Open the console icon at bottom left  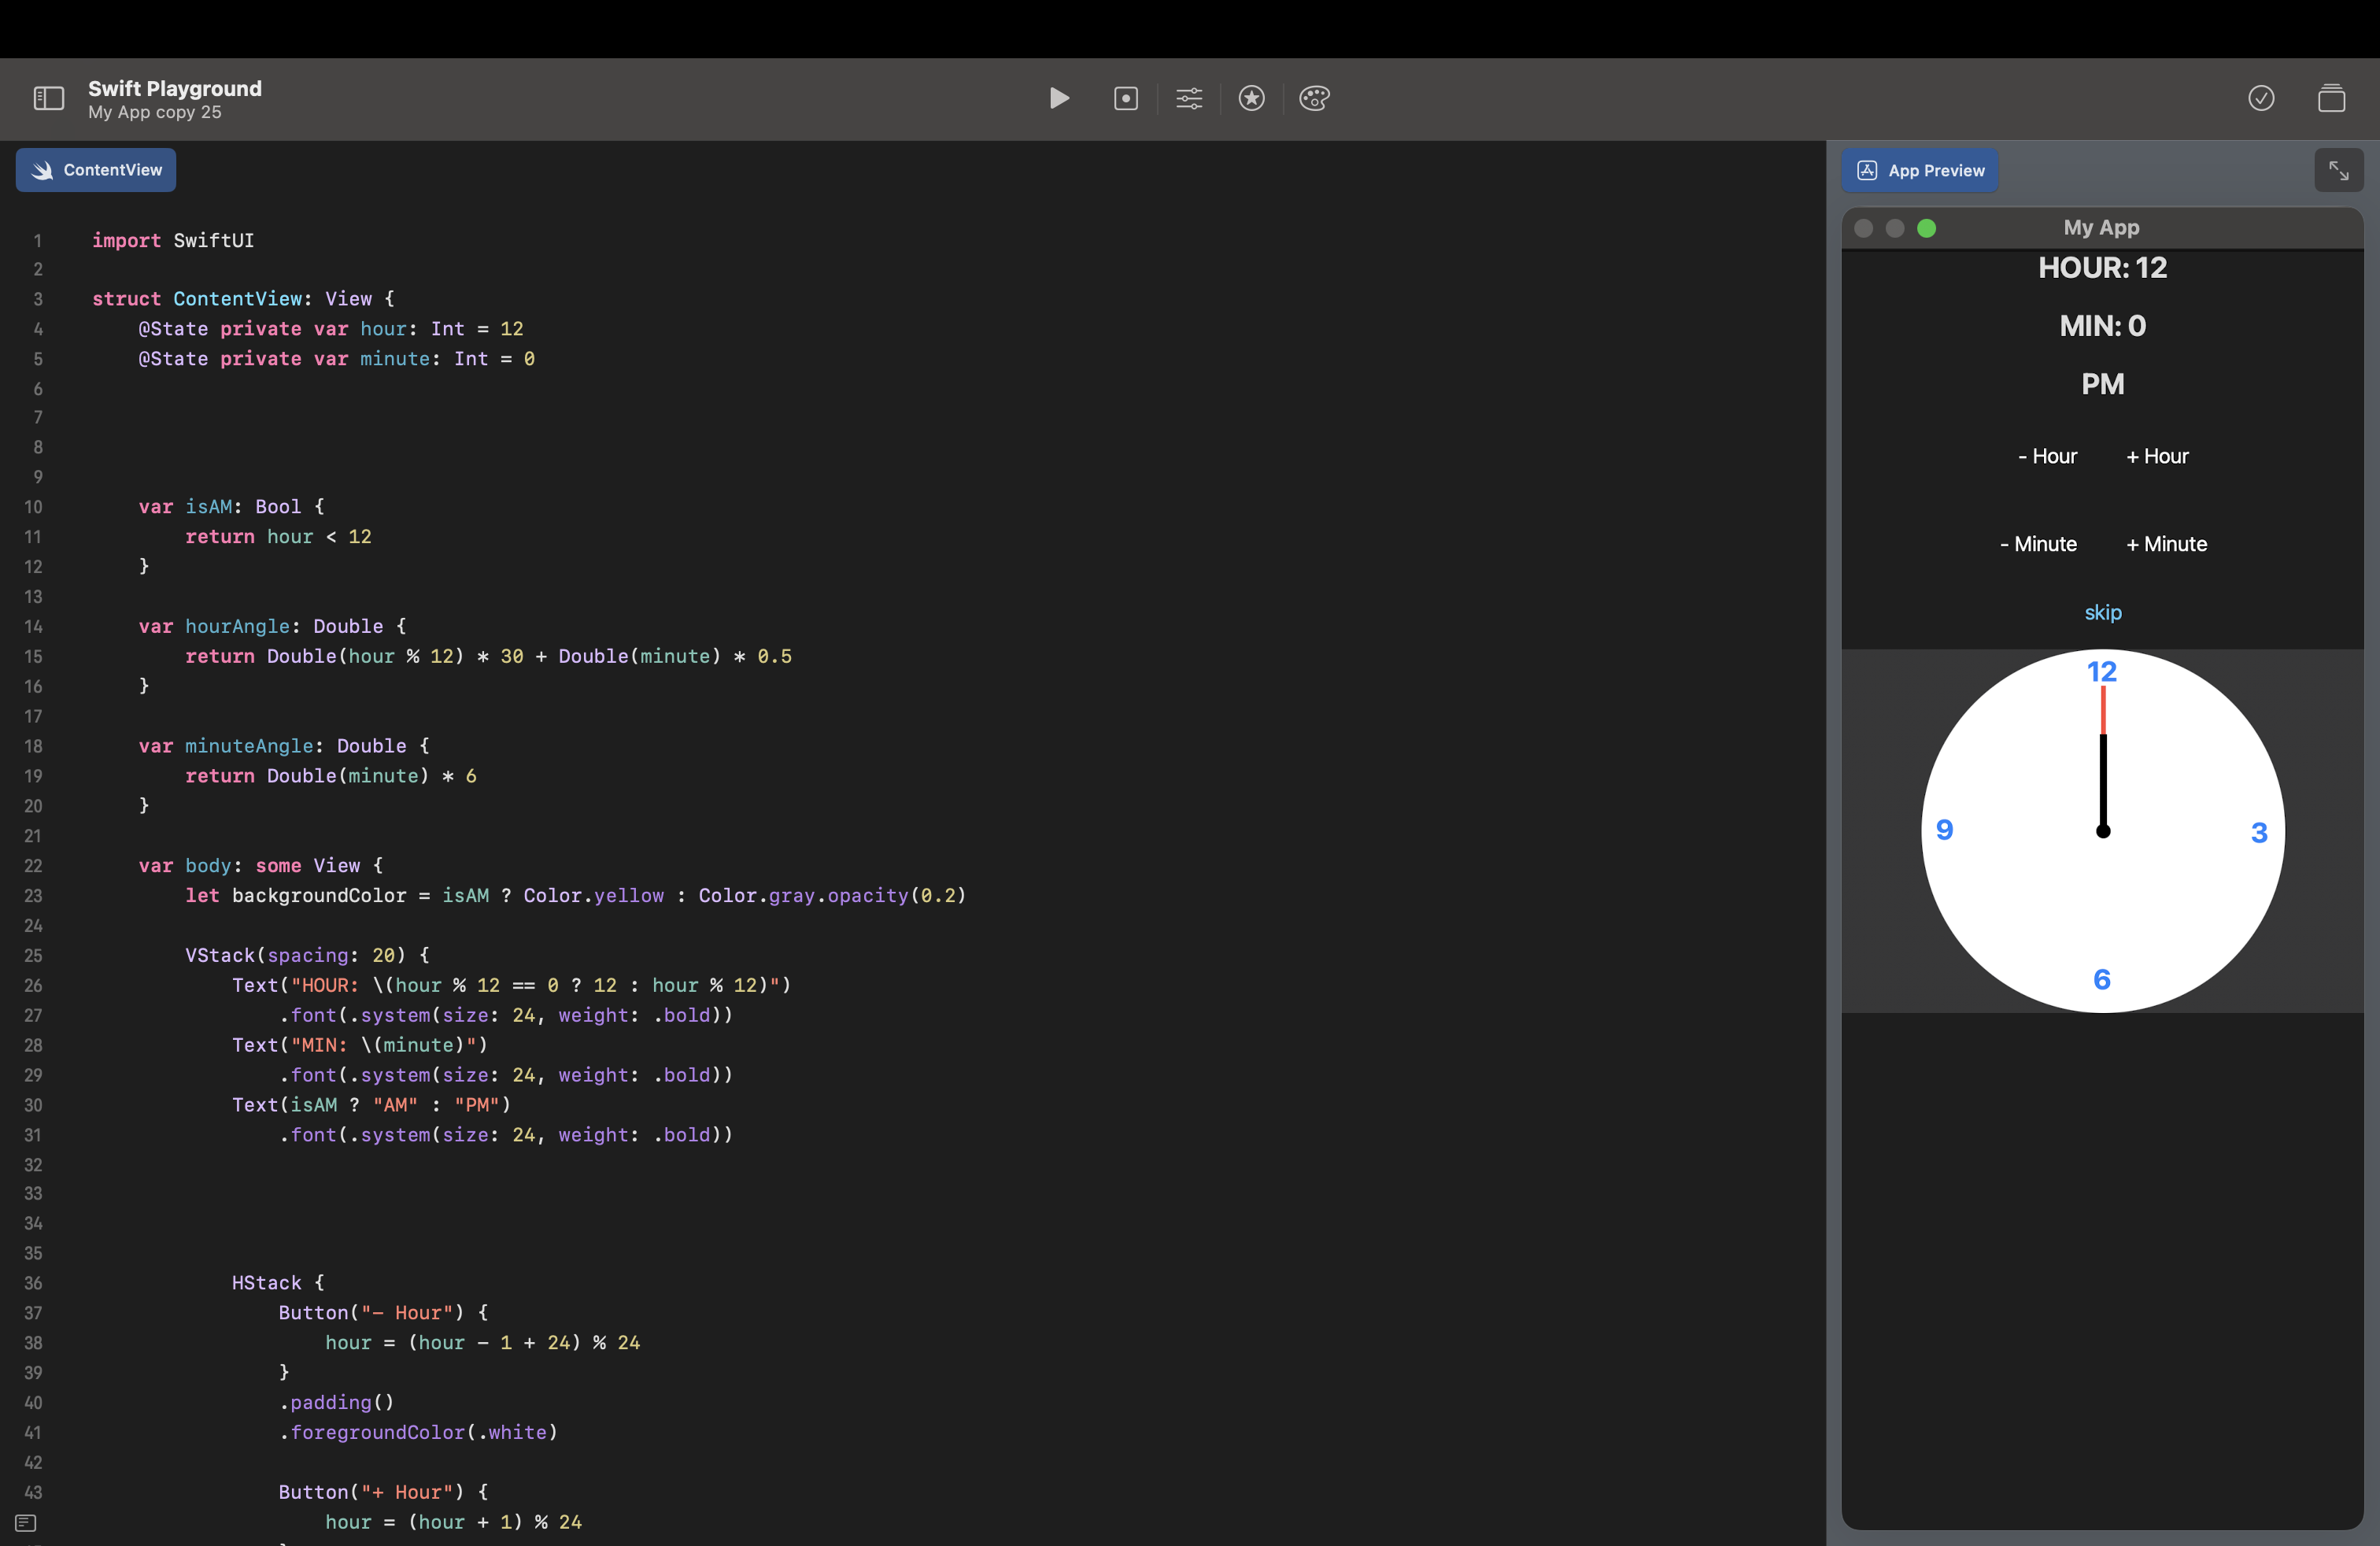[x=26, y=1523]
